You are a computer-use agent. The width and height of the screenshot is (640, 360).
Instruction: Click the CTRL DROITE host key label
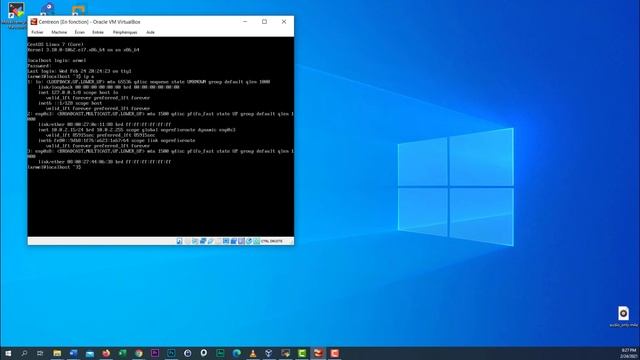tap(271, 241)
